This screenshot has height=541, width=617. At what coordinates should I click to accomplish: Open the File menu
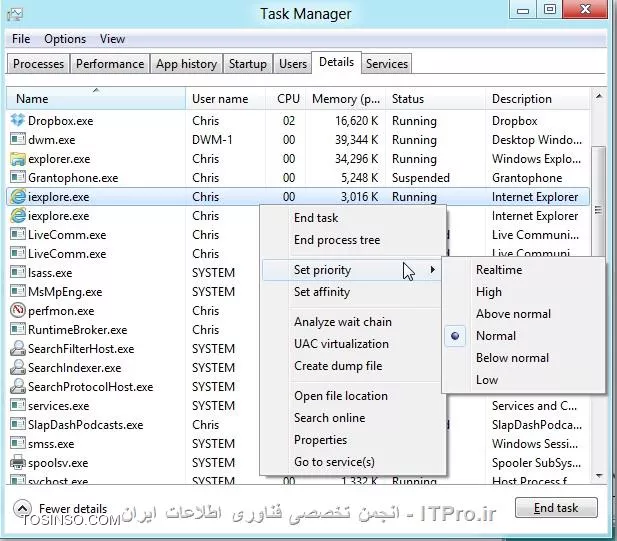pos(21,39)
